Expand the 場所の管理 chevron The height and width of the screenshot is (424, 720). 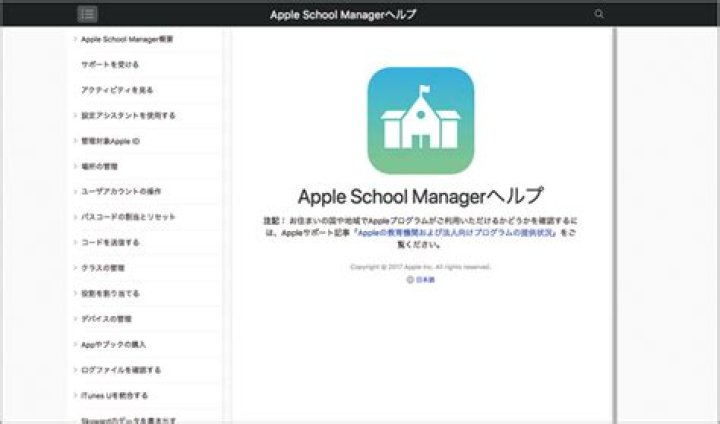point(75,166)
